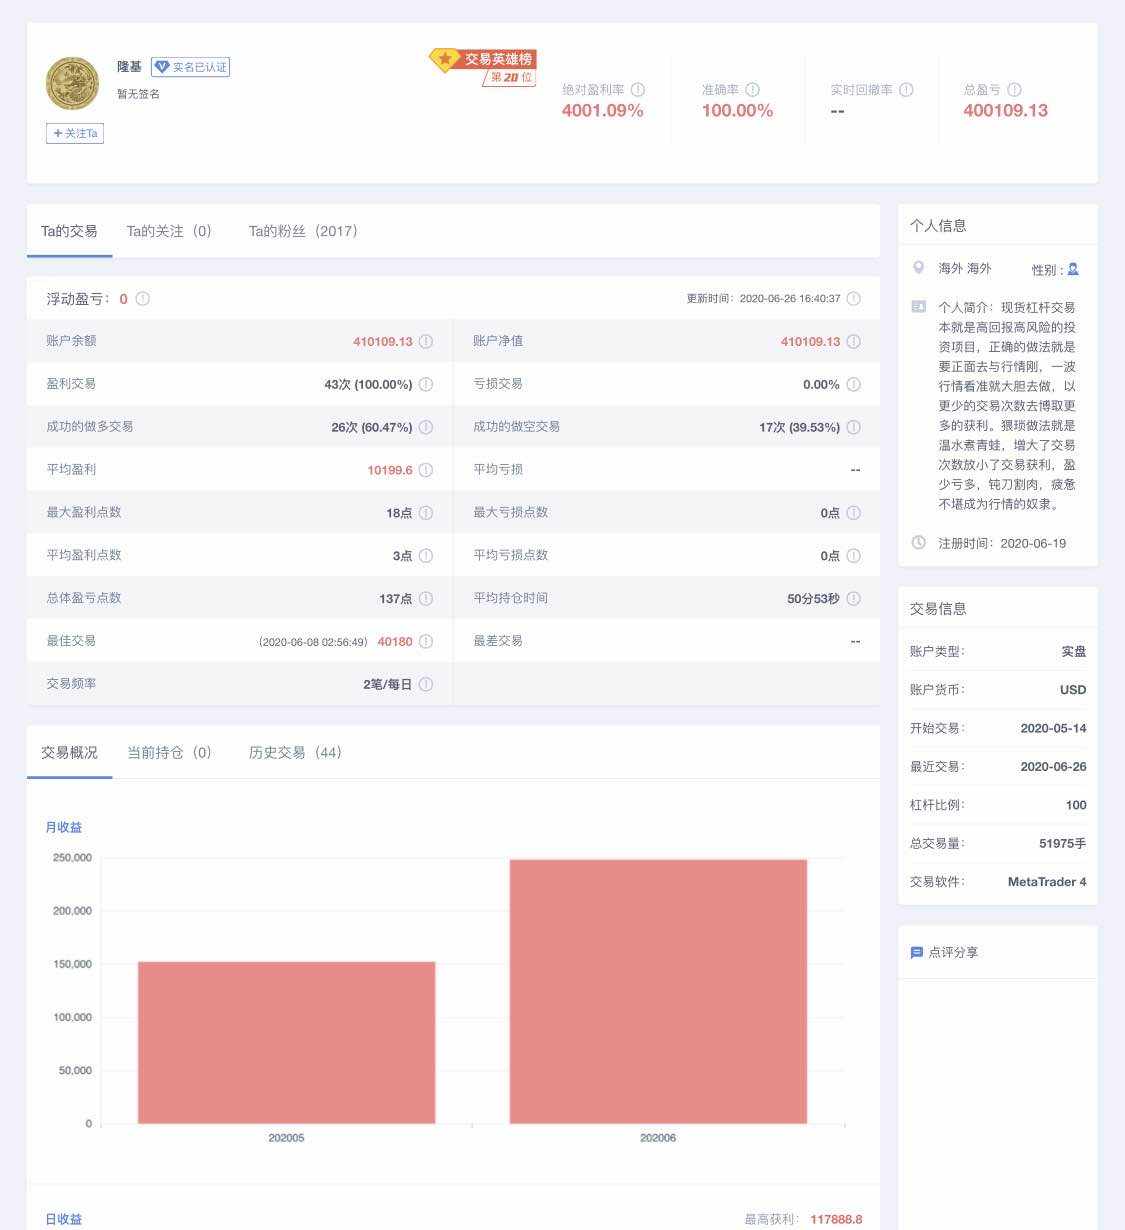This screenshot has width=1125, height=1230.
Task: View the 实名已认证 verification badge
Action: (190, 67)
